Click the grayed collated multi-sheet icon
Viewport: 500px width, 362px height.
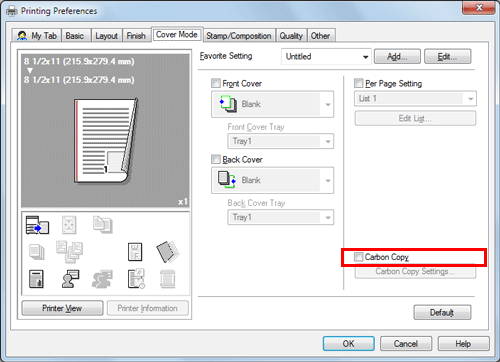tap(69, 252)
